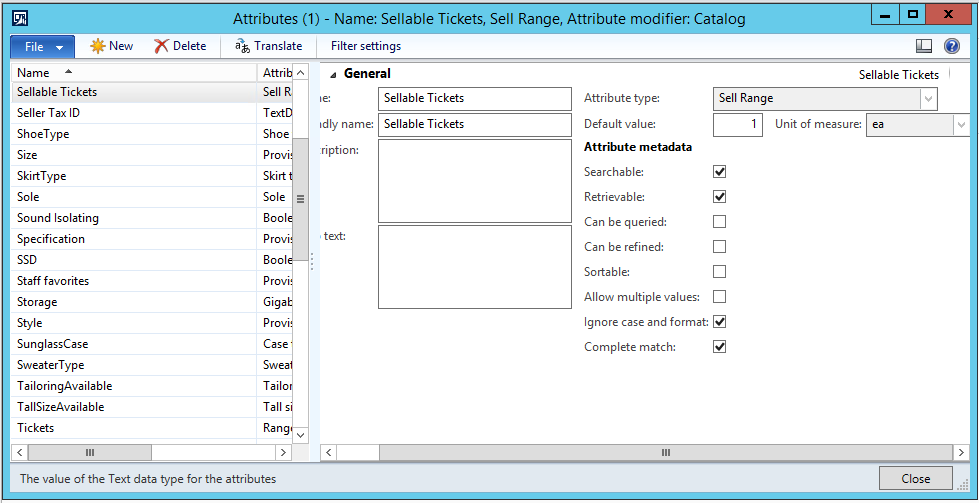Click the application icon in title bar

[19, 18]
